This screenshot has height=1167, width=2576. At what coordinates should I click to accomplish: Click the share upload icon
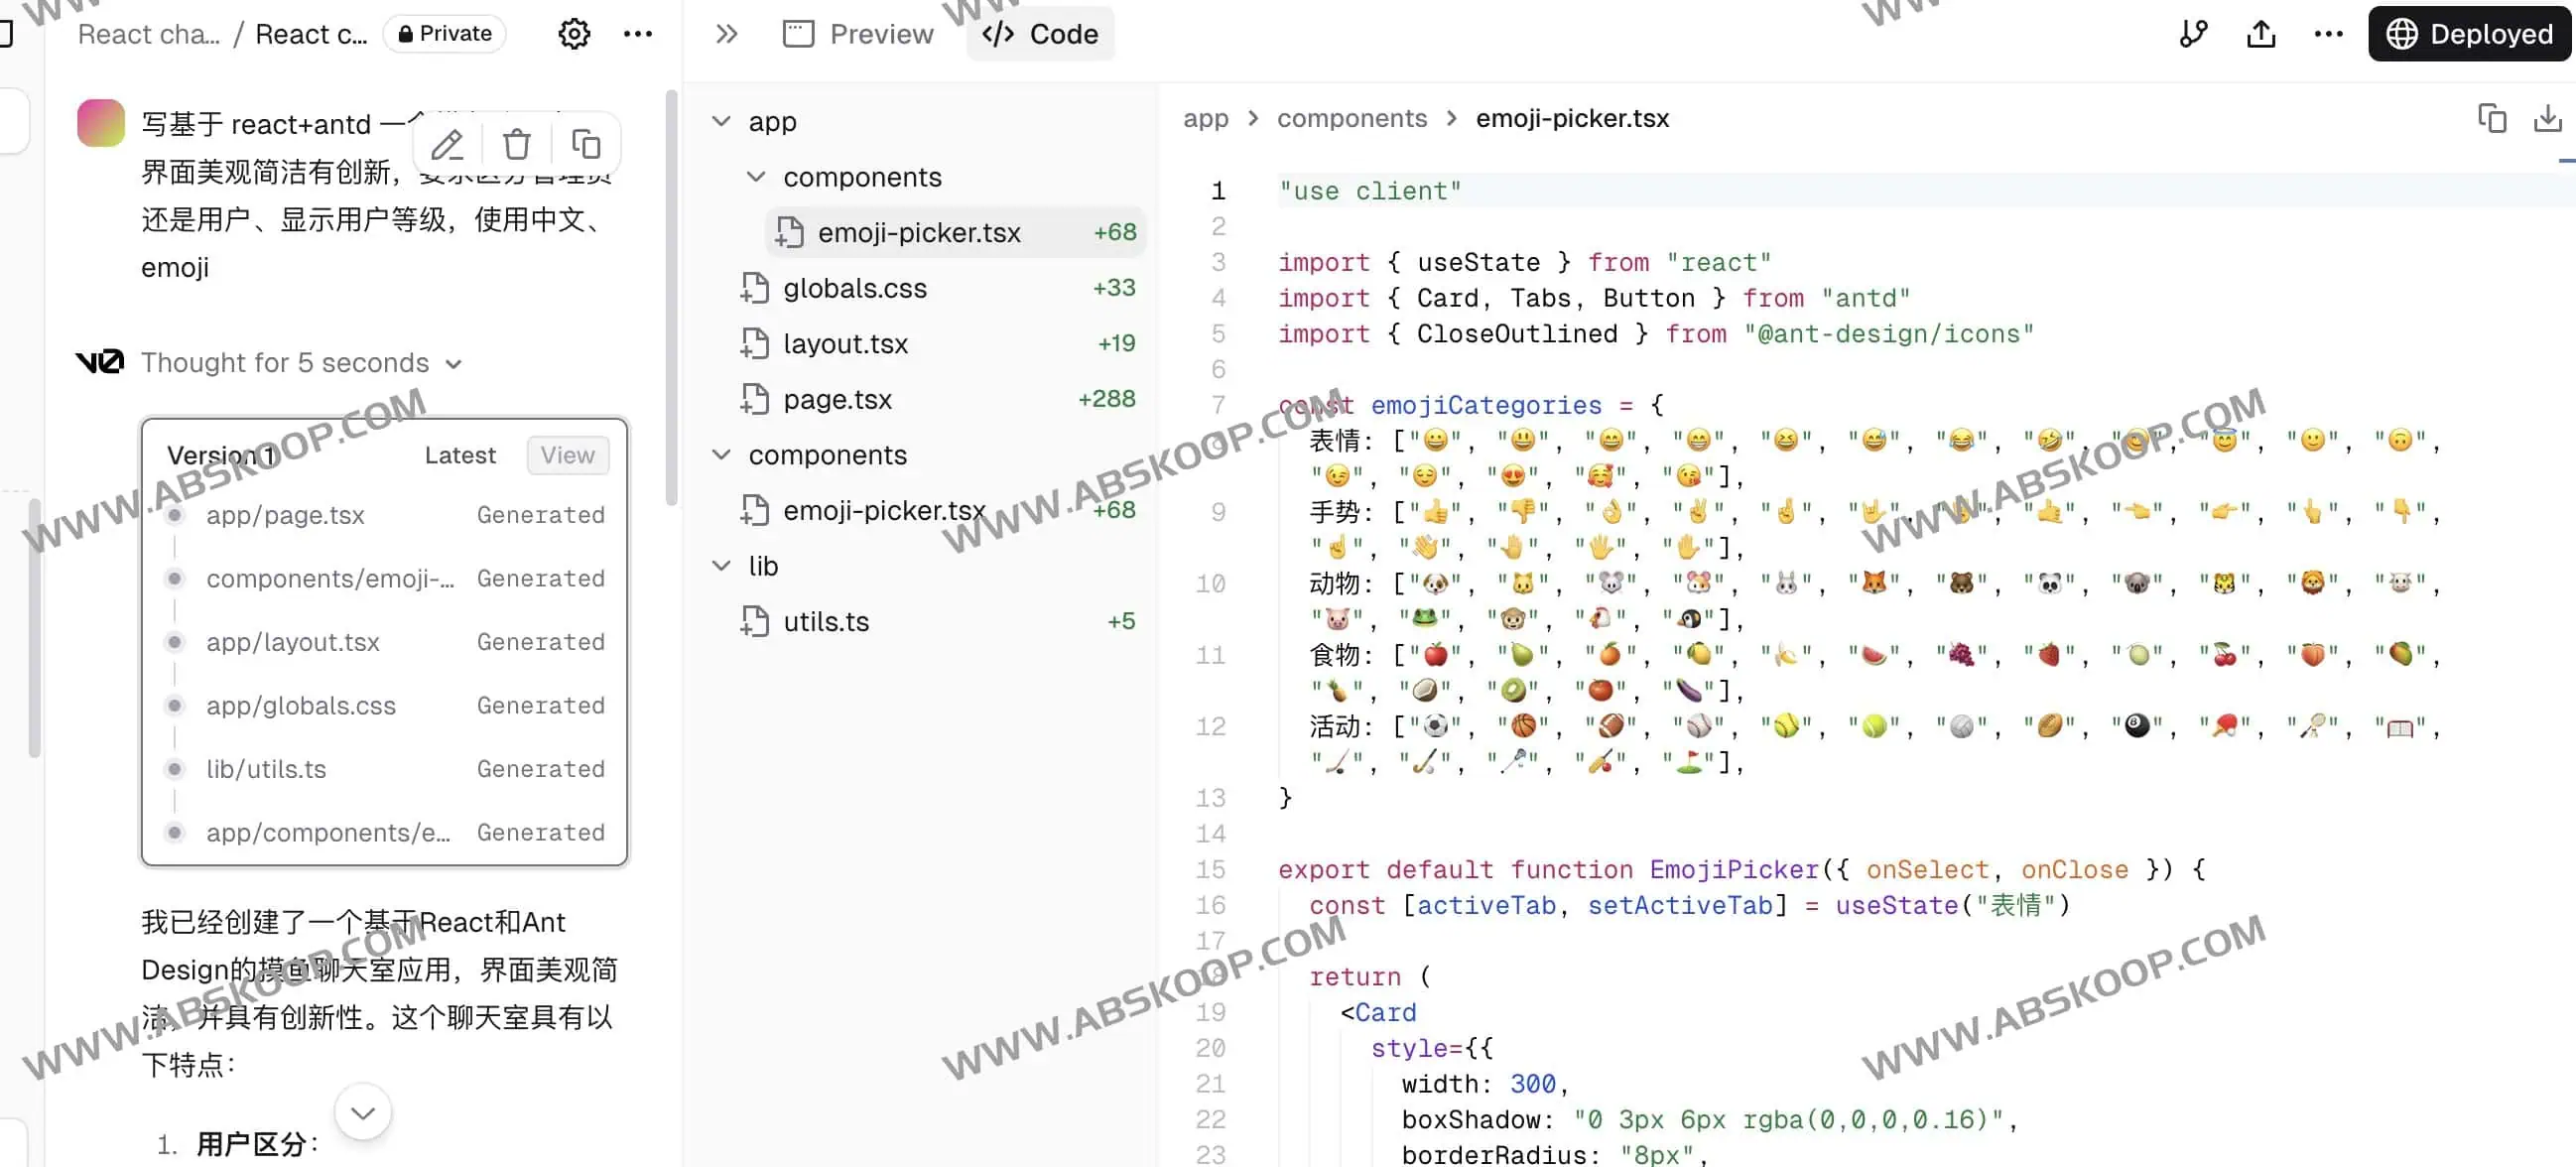point(2261,34)
